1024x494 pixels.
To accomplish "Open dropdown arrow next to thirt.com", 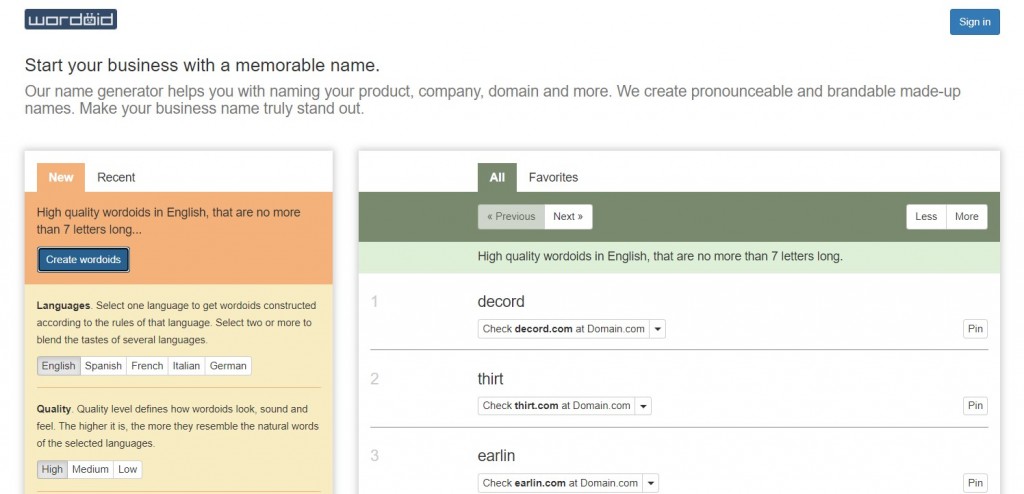I will pyautogui.click(x=643, y=406).
